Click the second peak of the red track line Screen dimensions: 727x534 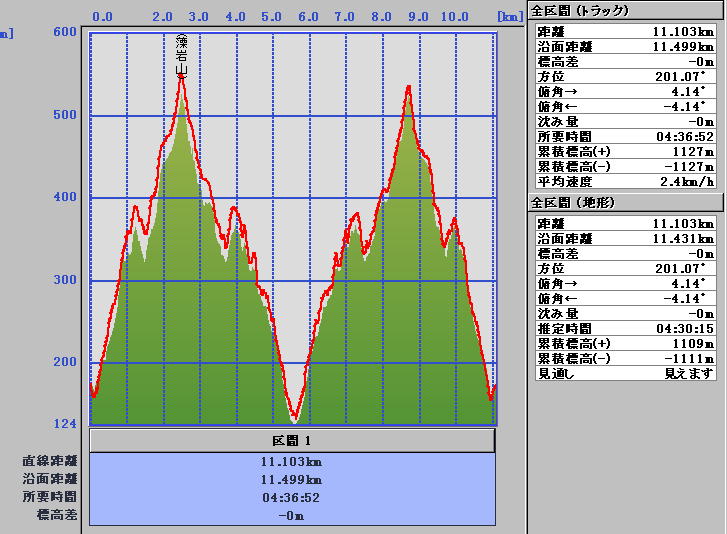coord(409,87)
